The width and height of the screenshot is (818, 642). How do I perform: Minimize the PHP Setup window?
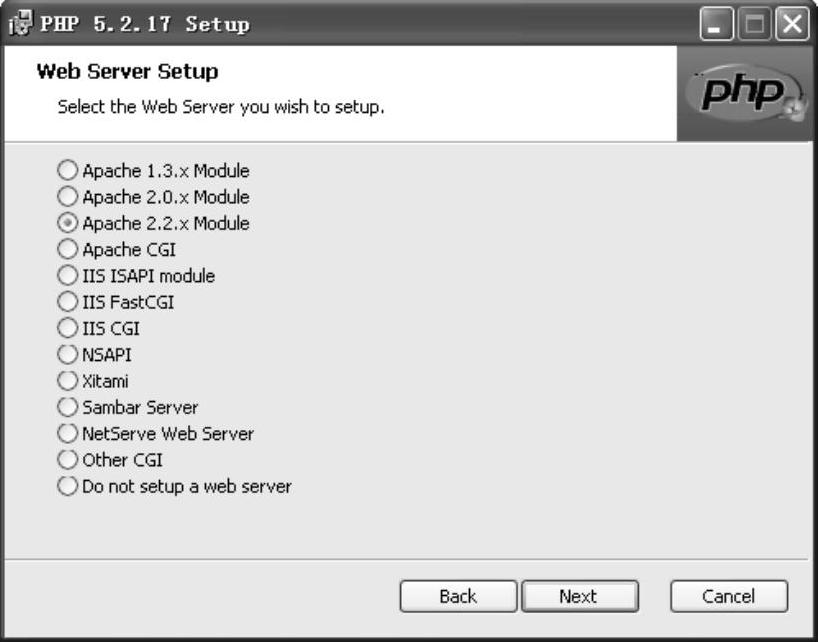tap(716, 24)
